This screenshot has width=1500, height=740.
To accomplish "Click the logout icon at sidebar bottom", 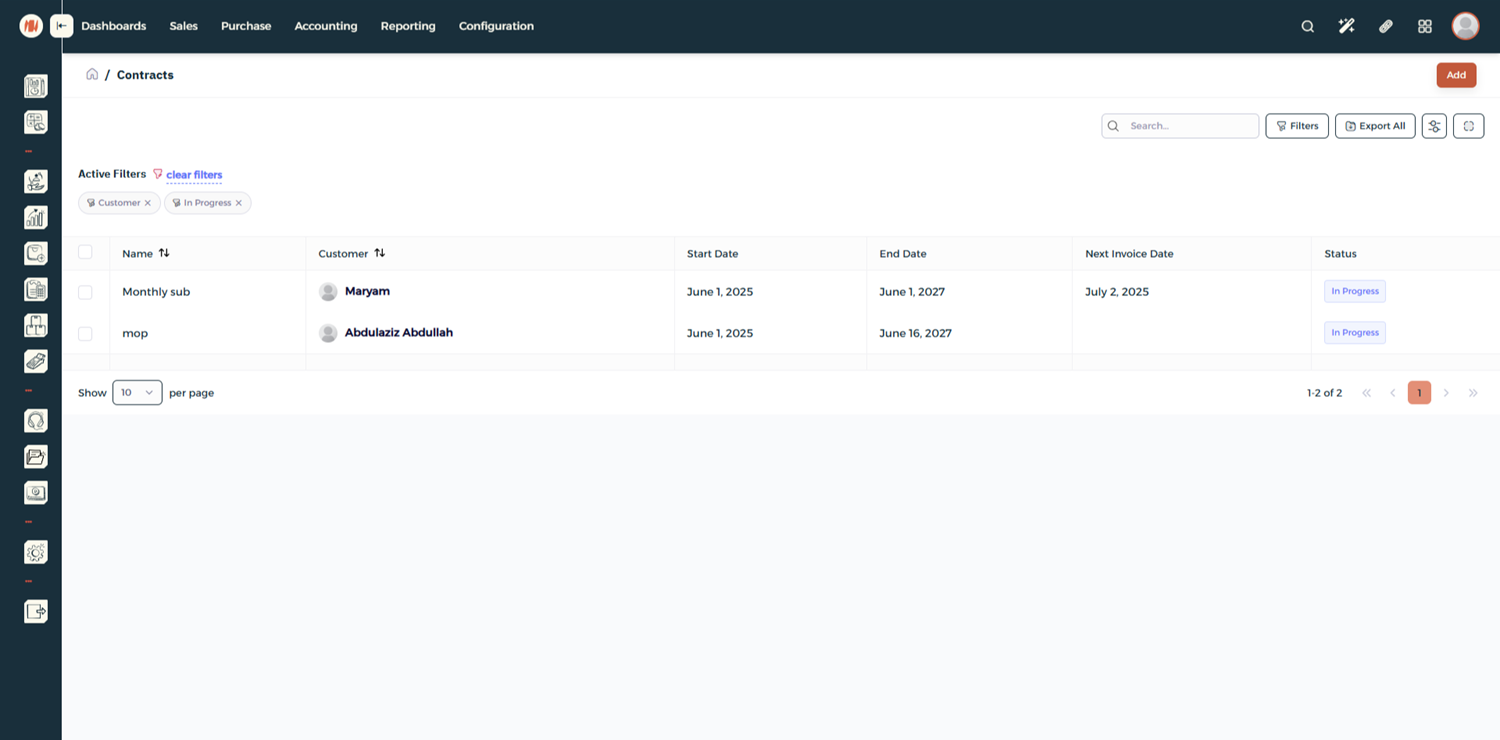I will pos(36,611).
